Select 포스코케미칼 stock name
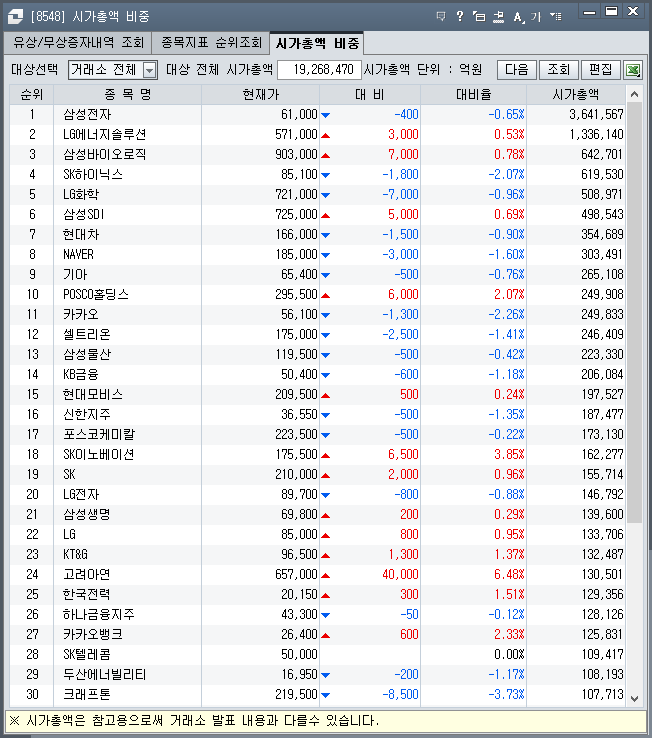This screenshot has height=738, width=652. click(x=99, y=434)
